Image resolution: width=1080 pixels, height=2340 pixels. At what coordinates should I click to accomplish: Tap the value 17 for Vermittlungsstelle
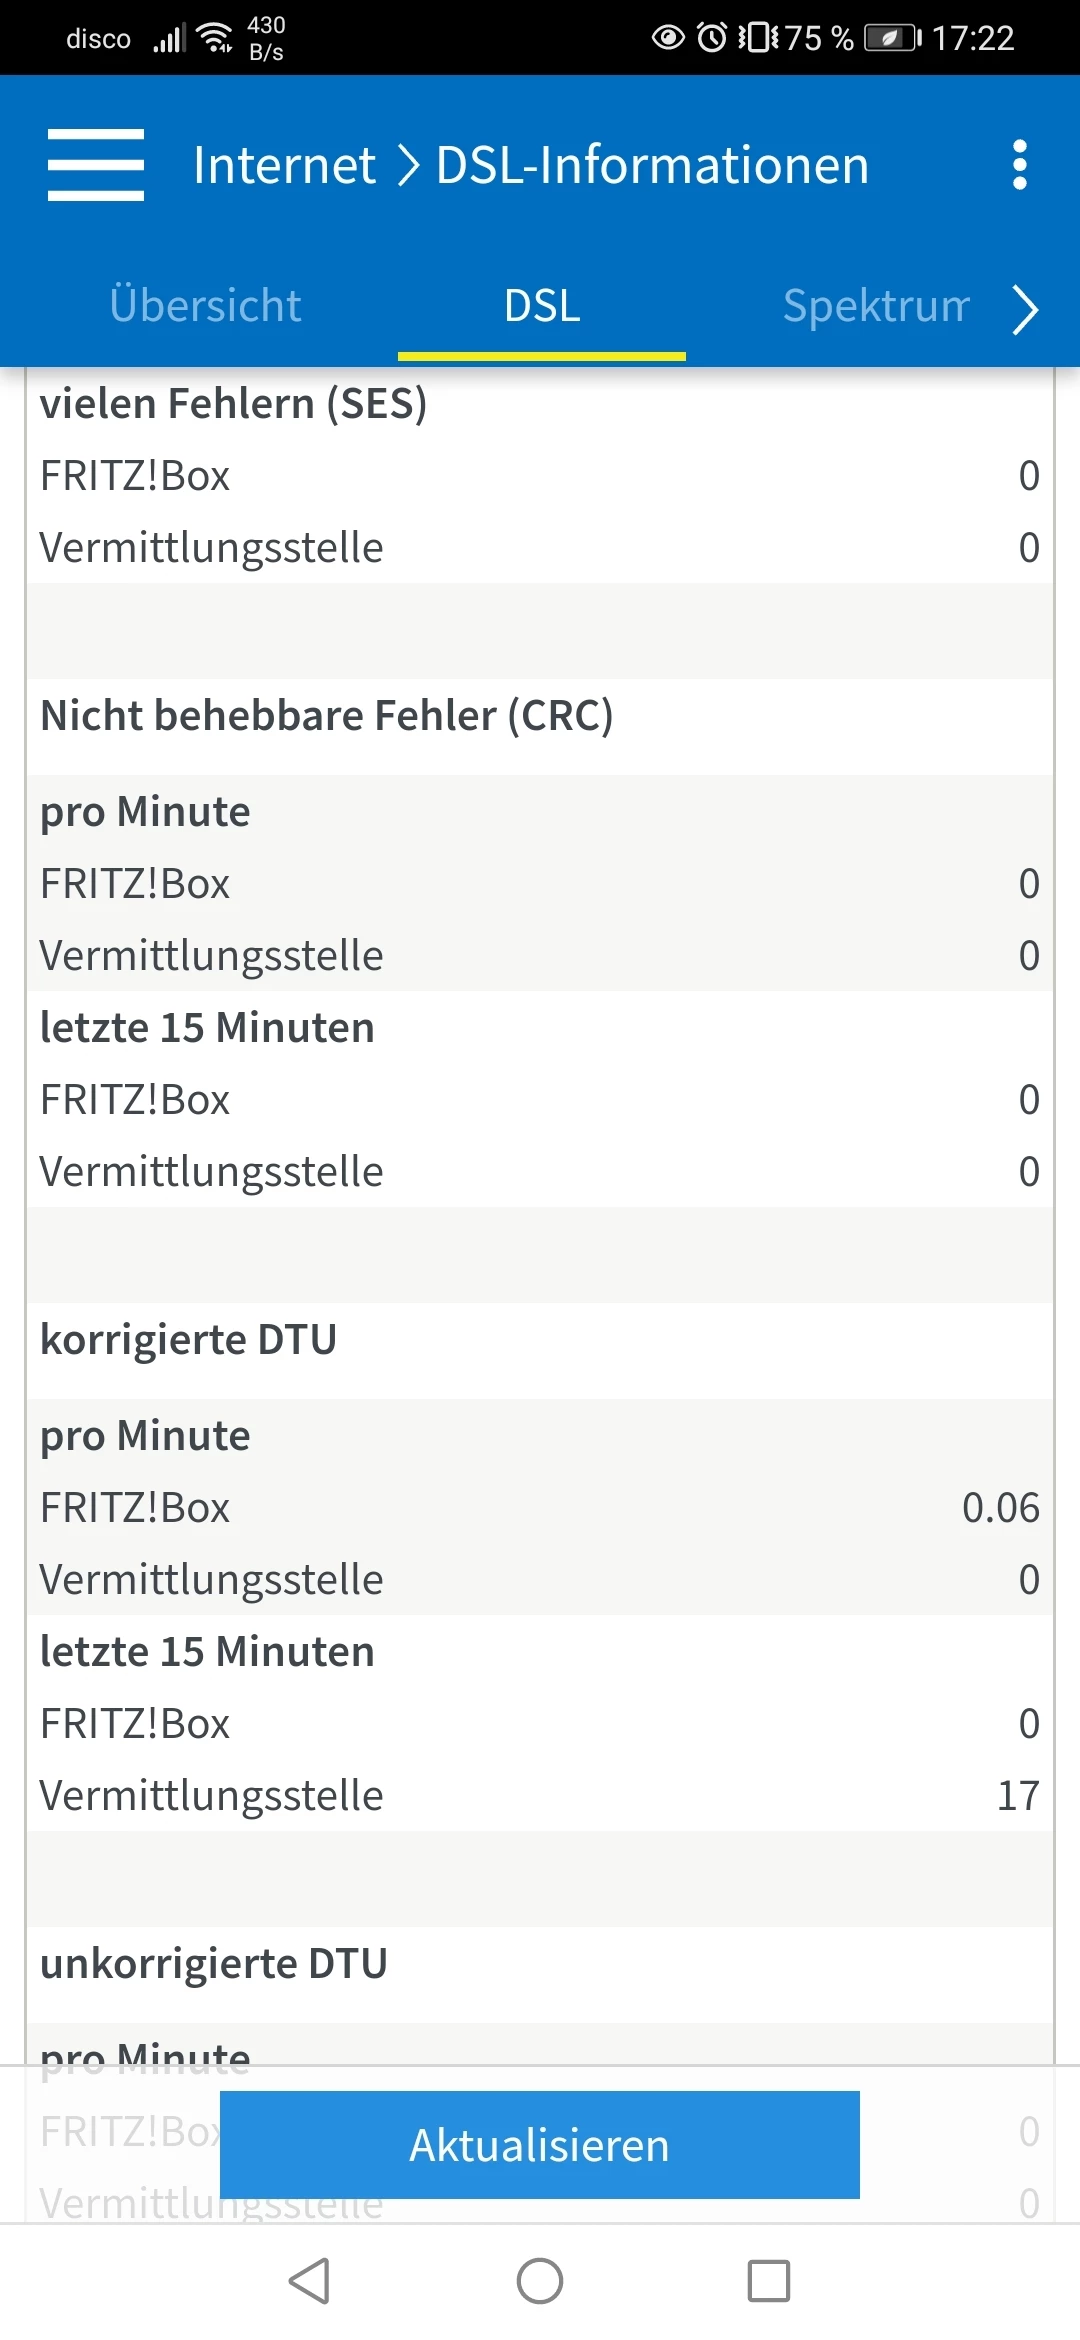click(1018, 1796)
